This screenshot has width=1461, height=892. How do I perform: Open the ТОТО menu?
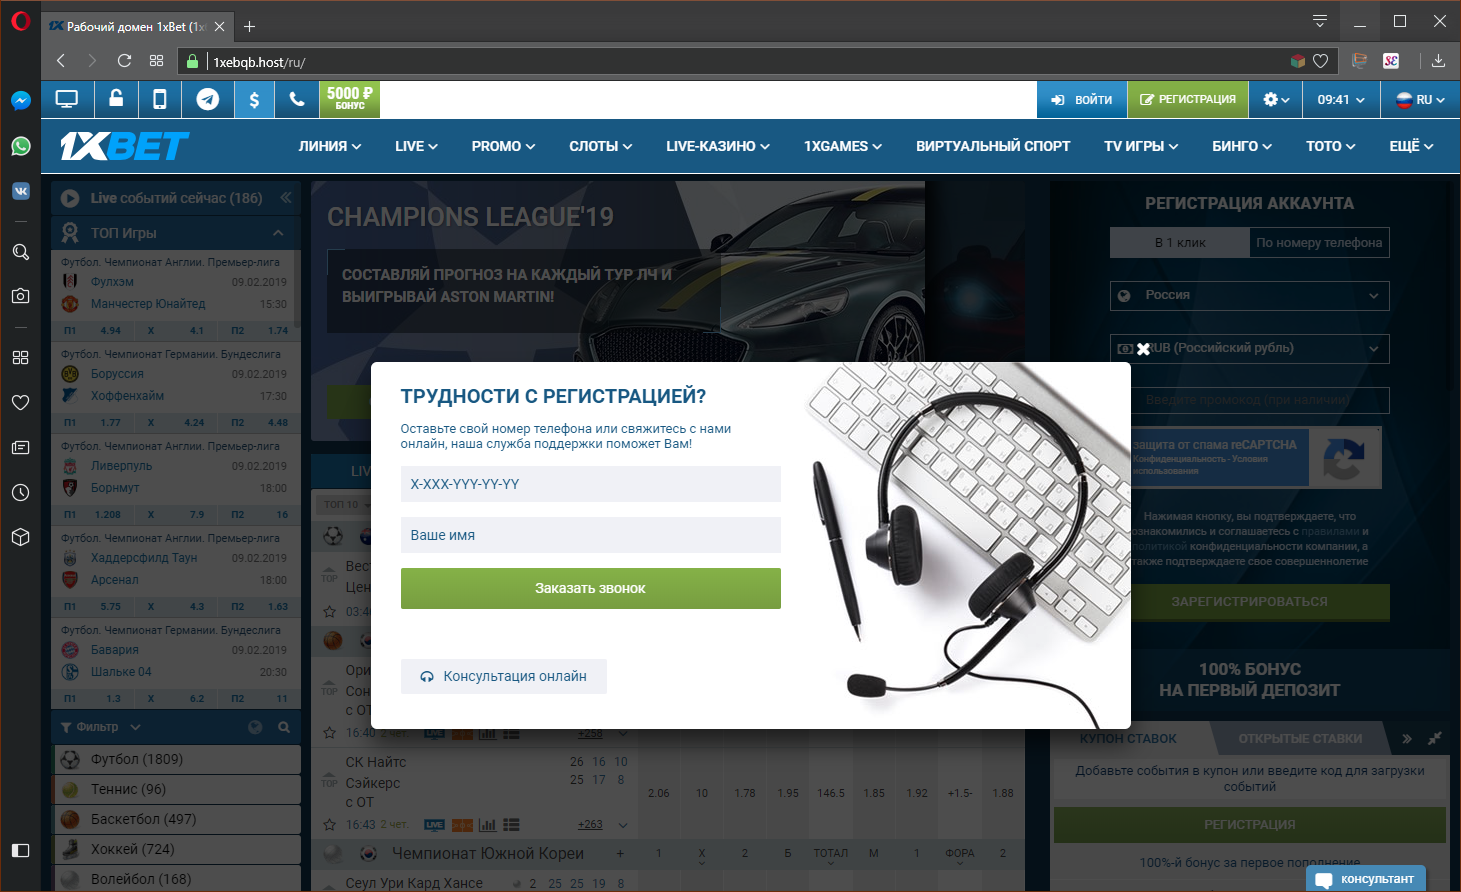coord(1331,146)
